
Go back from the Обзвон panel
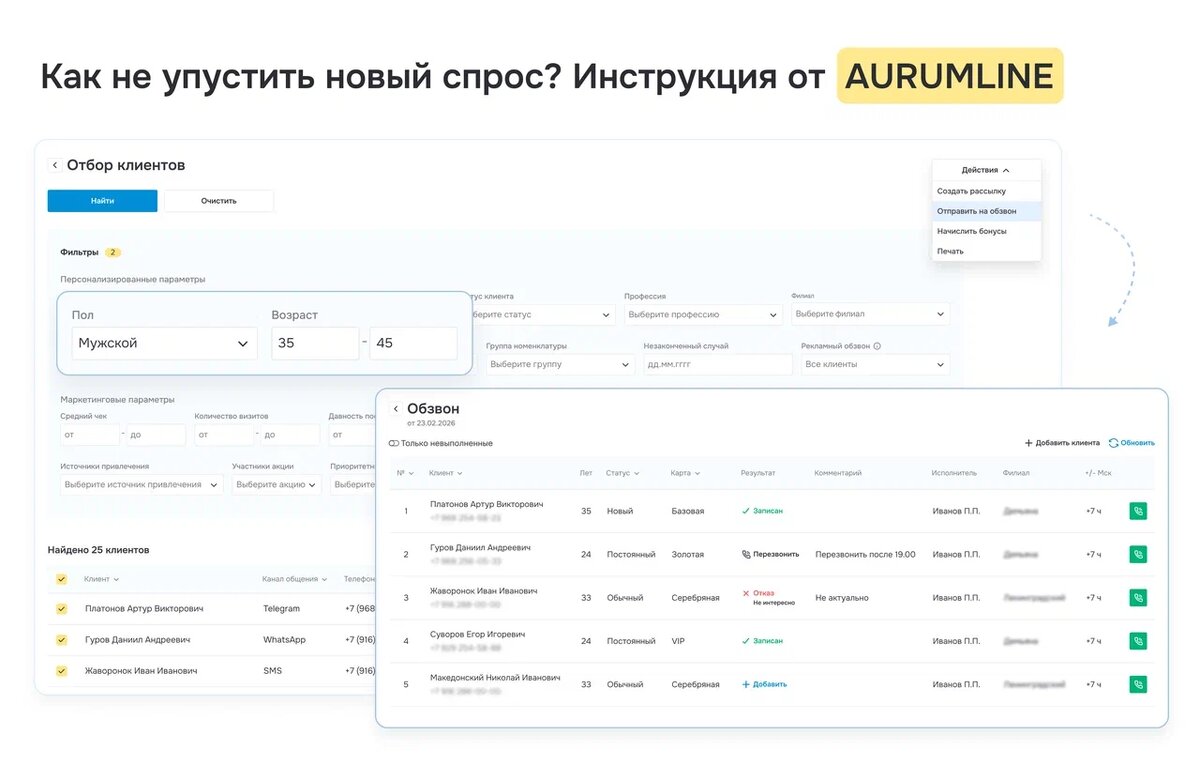tap(395, 409)
